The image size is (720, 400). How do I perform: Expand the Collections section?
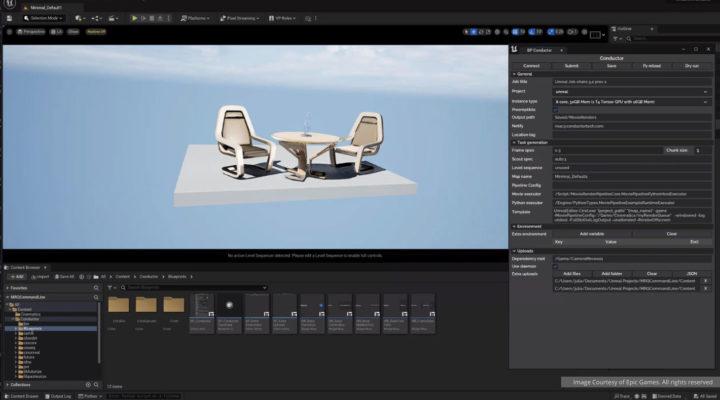[x=7, y=385]
